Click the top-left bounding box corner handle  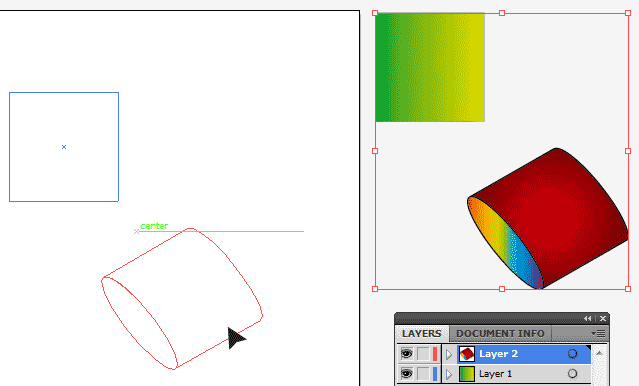375,13
